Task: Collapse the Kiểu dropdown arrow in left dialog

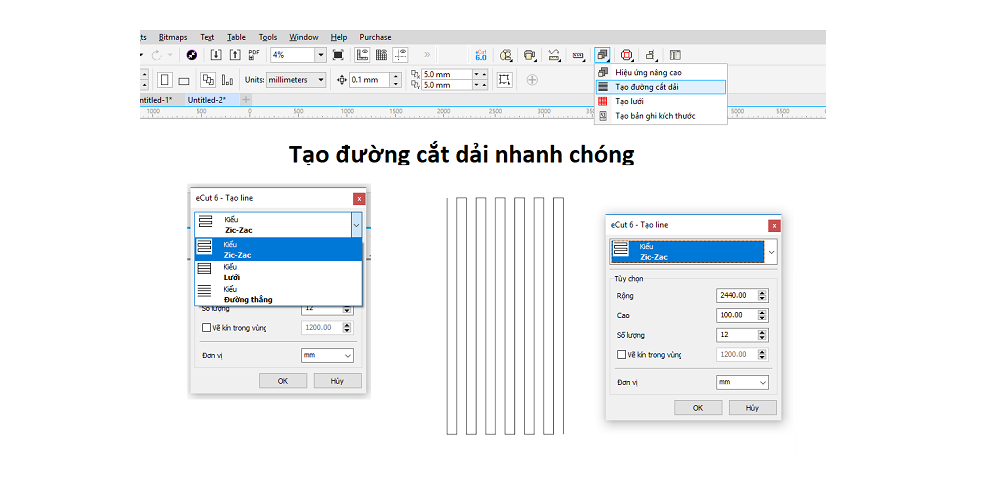Action: coord(356,224)
